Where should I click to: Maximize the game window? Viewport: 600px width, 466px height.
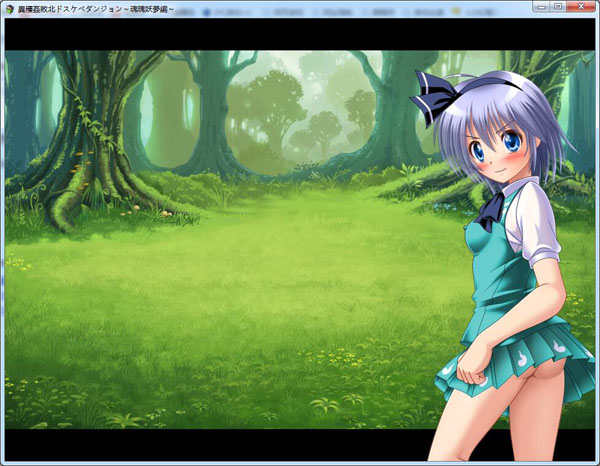(558, 6)
